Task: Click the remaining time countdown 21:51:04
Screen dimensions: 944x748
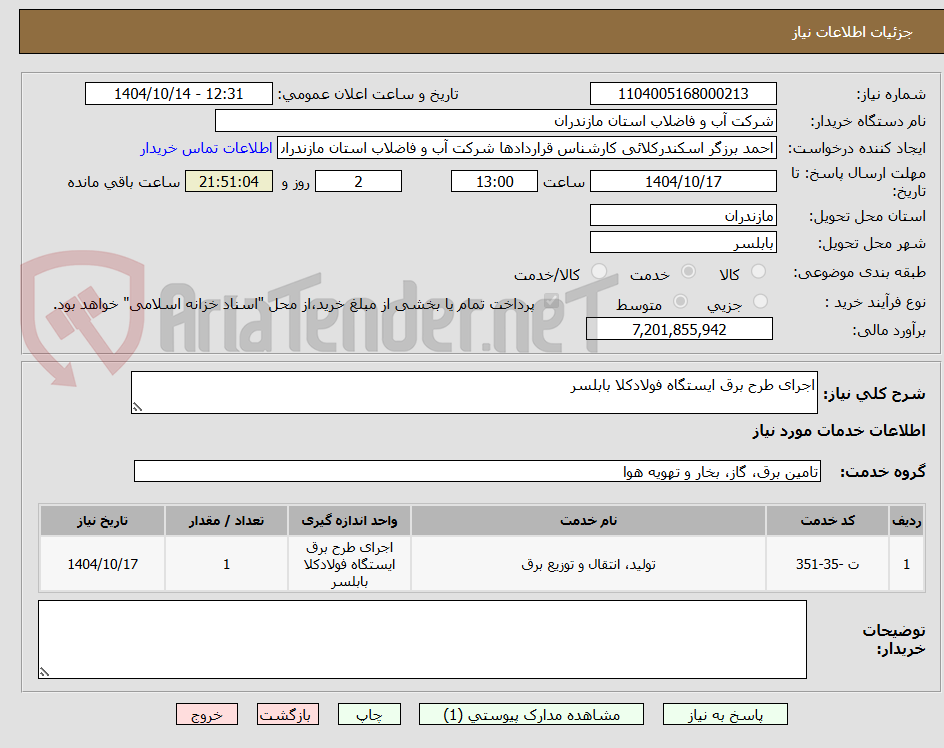Action: tap(229, 181)
